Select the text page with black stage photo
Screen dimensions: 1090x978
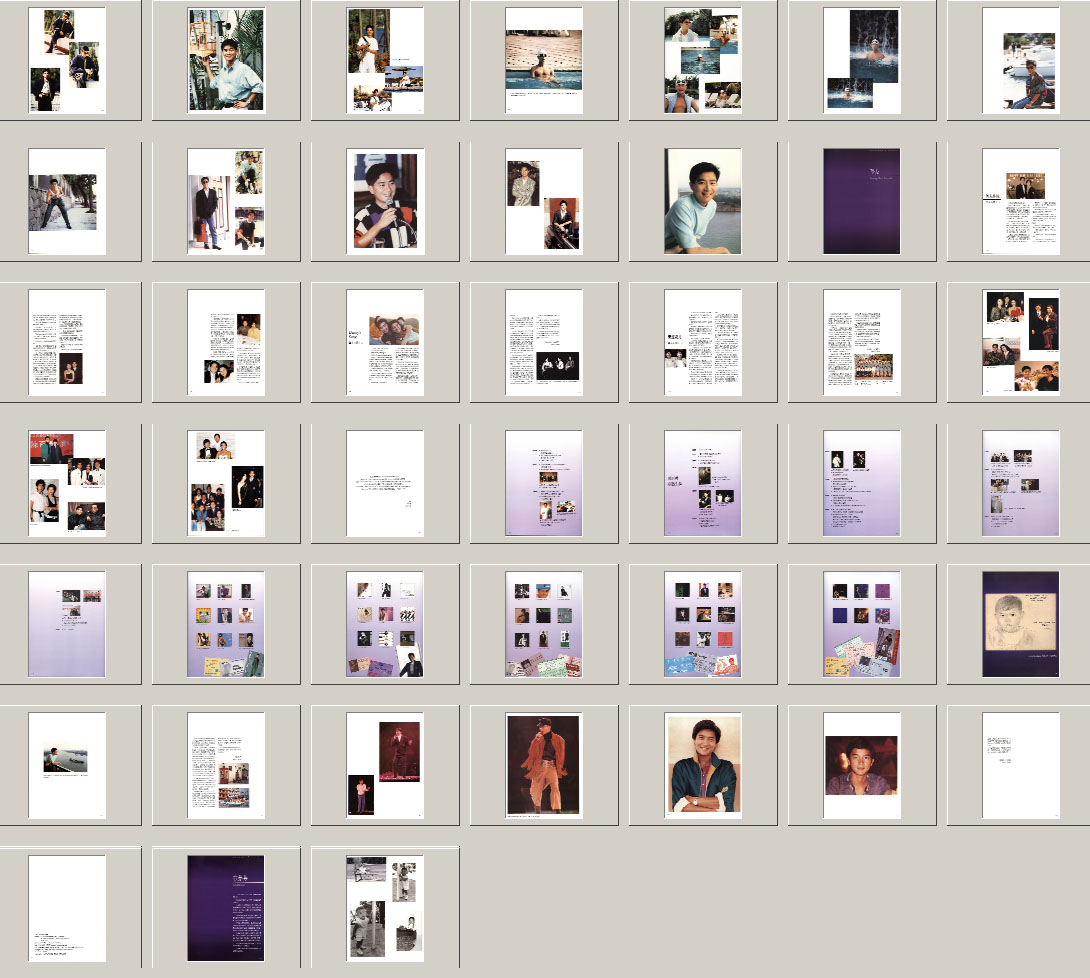(544, 342)
